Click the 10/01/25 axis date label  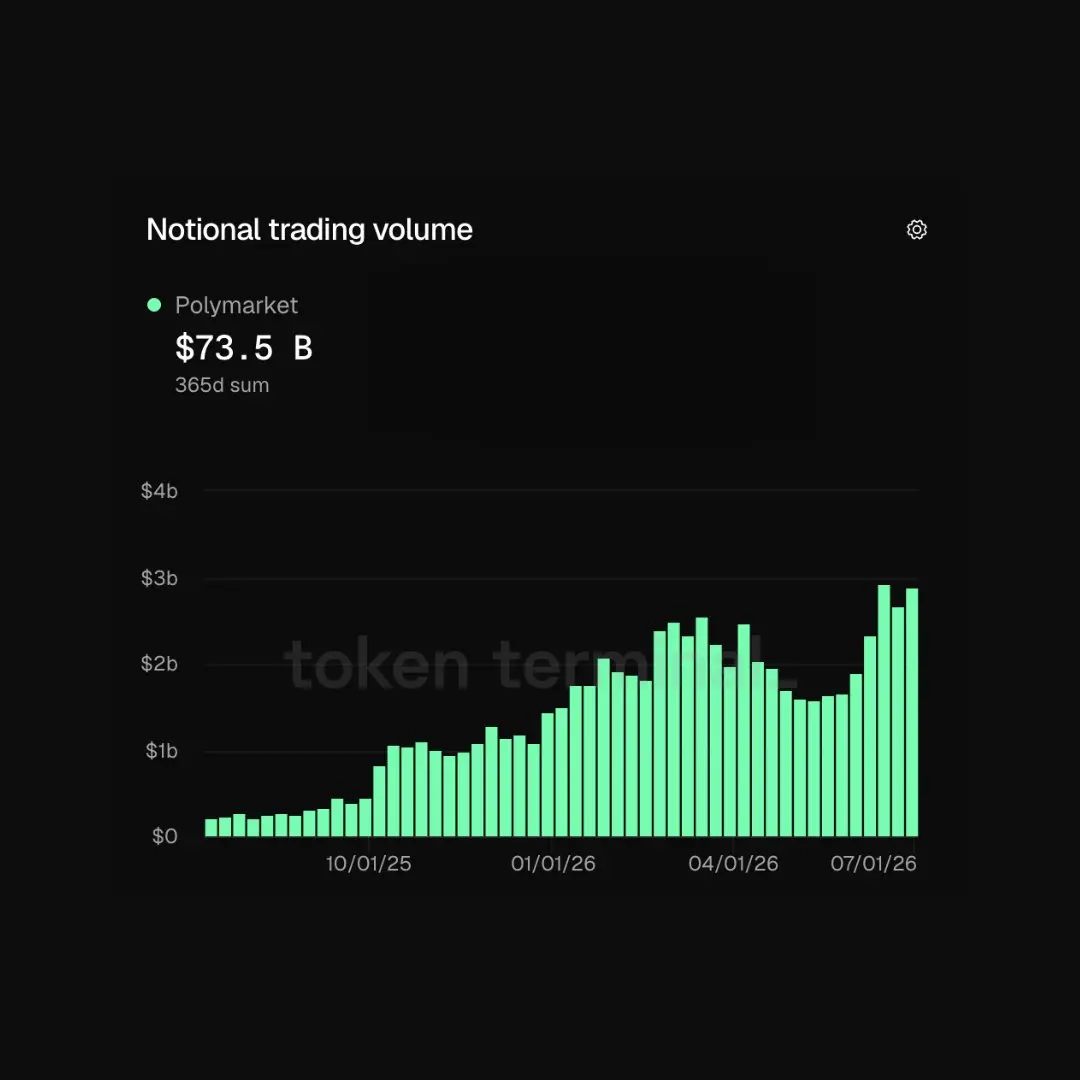click(x=368, y=864)
